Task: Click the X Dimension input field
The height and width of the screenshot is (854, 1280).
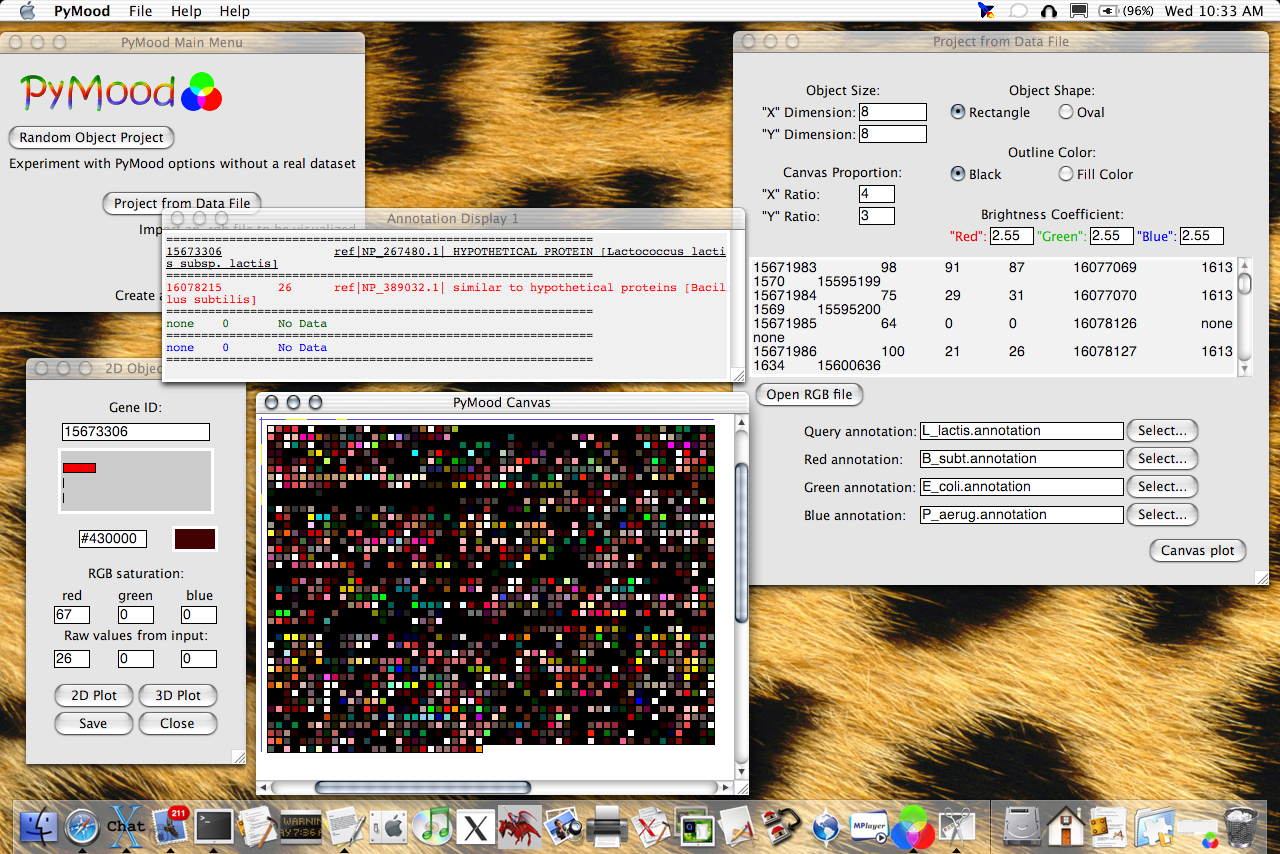Action: tap(893, 112)
